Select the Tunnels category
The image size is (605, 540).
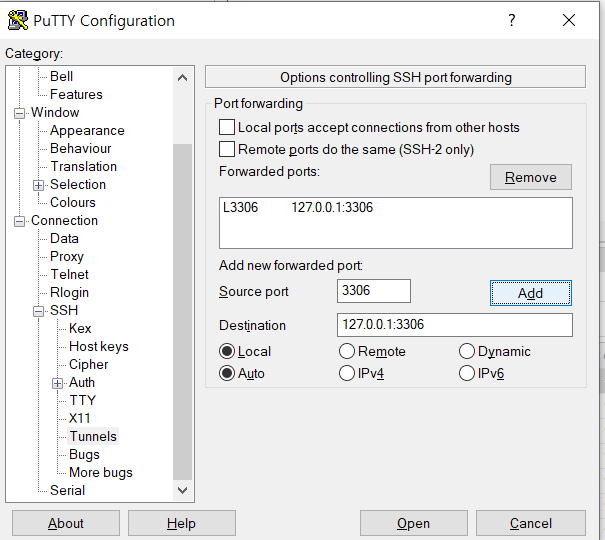tap(93, 436)
